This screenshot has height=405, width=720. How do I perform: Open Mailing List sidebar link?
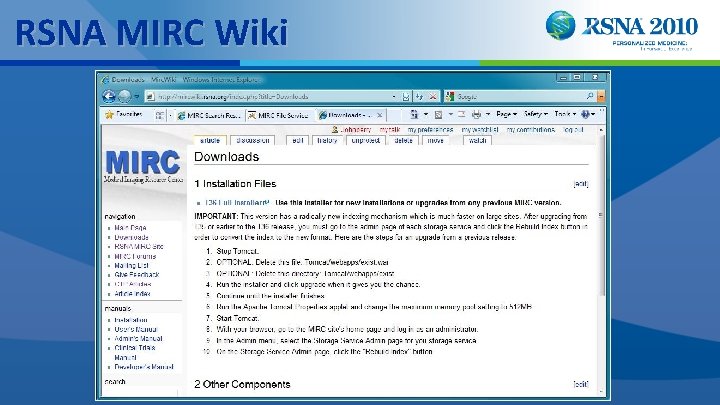point(131,265)
